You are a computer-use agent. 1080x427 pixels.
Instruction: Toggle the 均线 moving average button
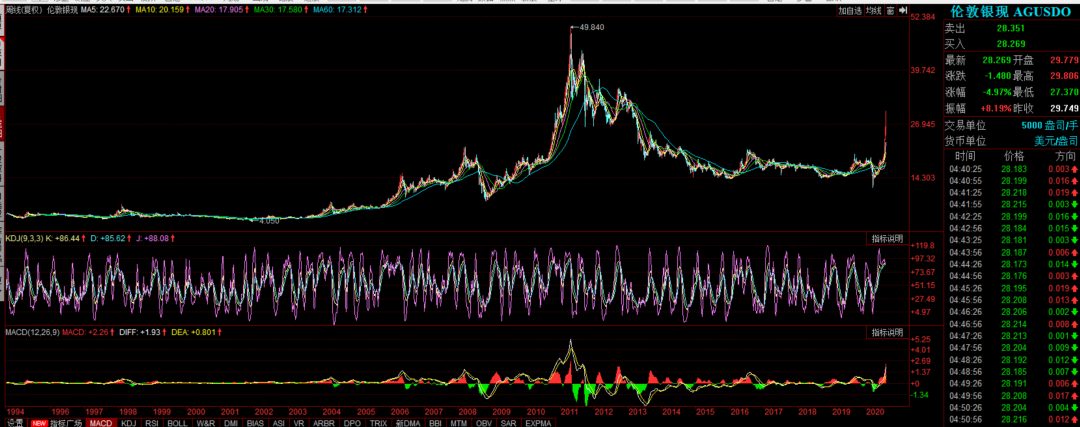(873, 11)
